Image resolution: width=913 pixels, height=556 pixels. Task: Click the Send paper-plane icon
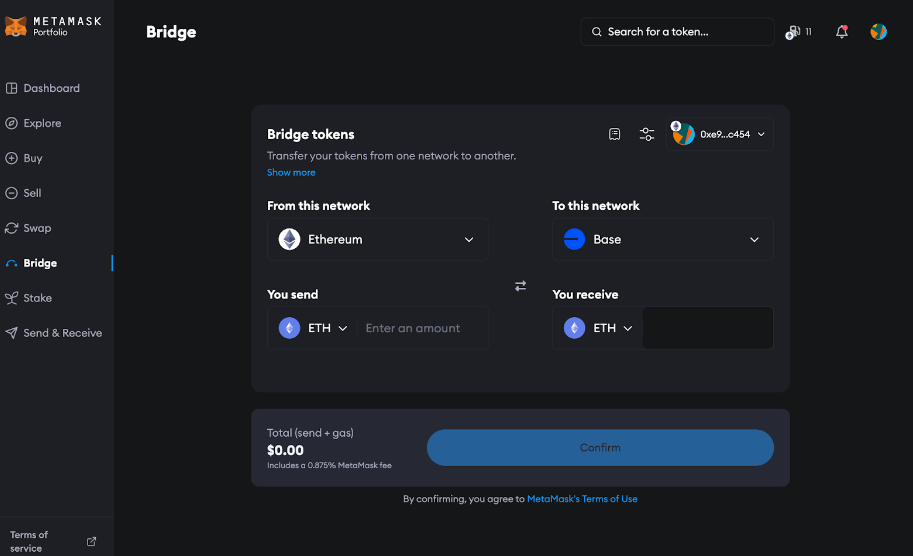click(11, 333)
